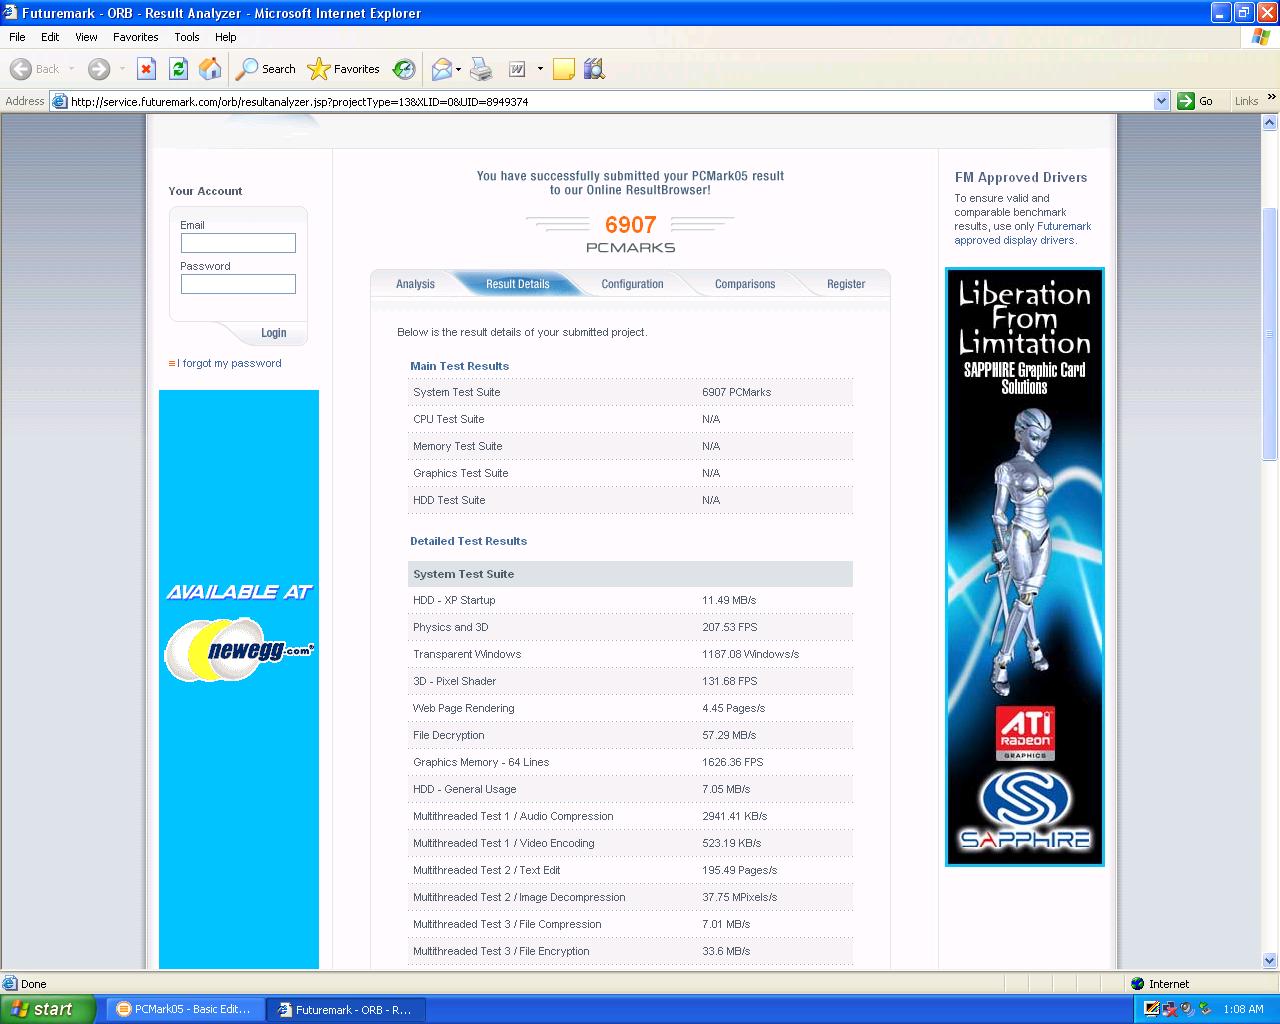The image size is (1280, 1024).
Task: Click the Edit with Word icon
Action: pos(517,69)
